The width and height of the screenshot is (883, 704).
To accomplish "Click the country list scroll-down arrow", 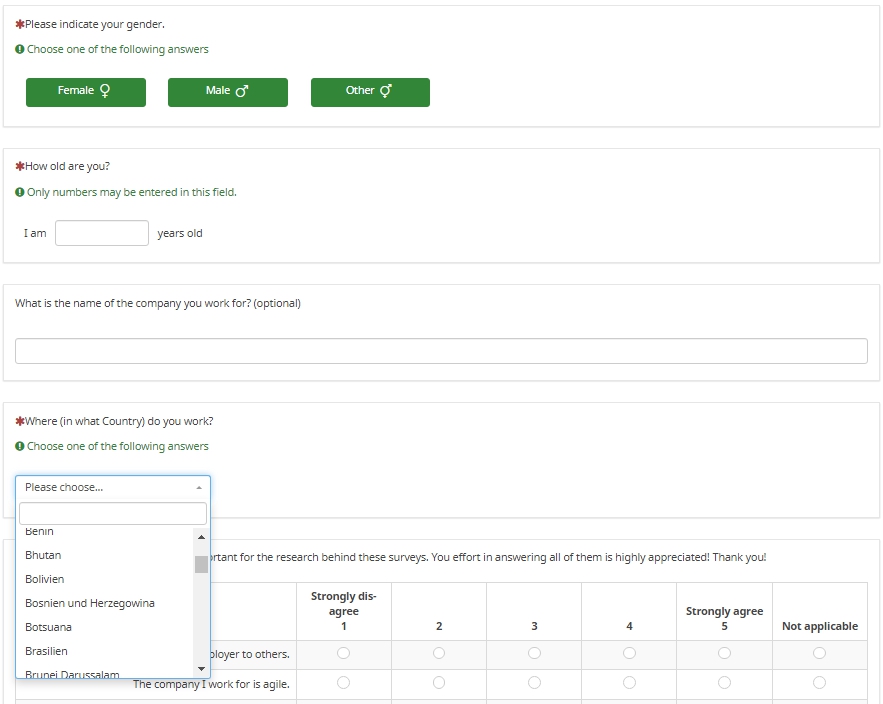I will point(201,669).
